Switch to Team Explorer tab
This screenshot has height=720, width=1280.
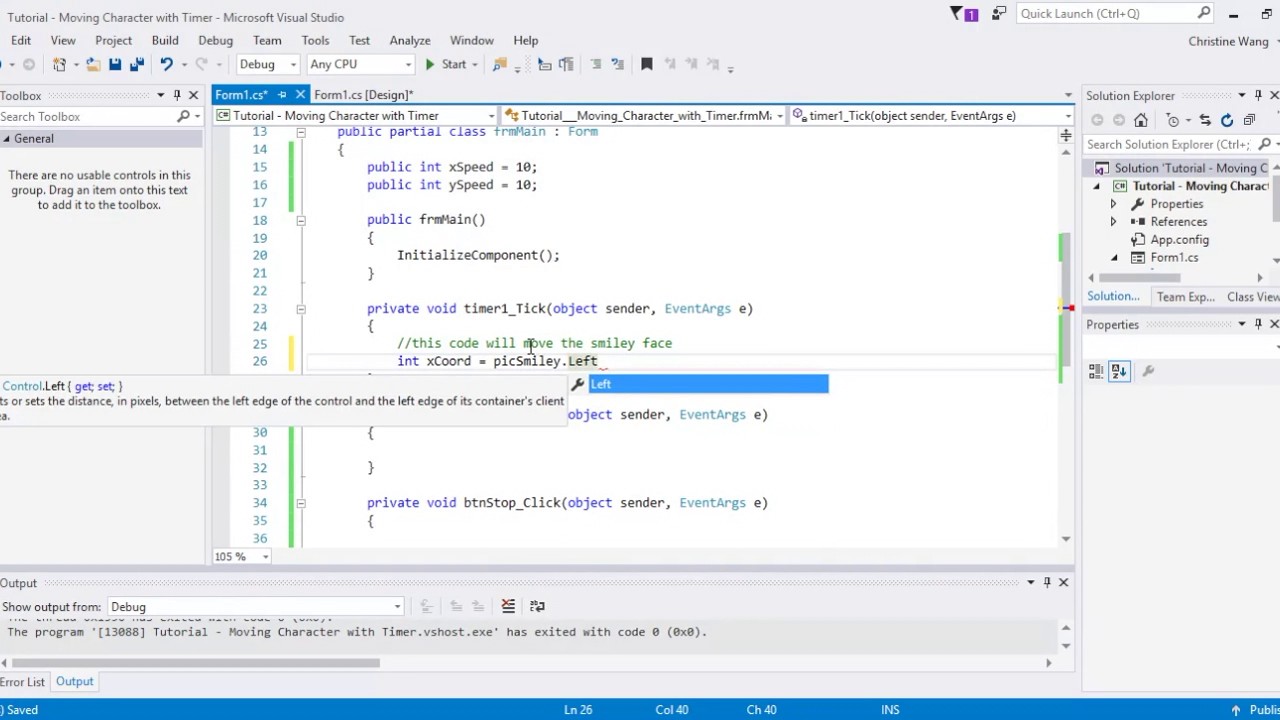[1185, 297]
